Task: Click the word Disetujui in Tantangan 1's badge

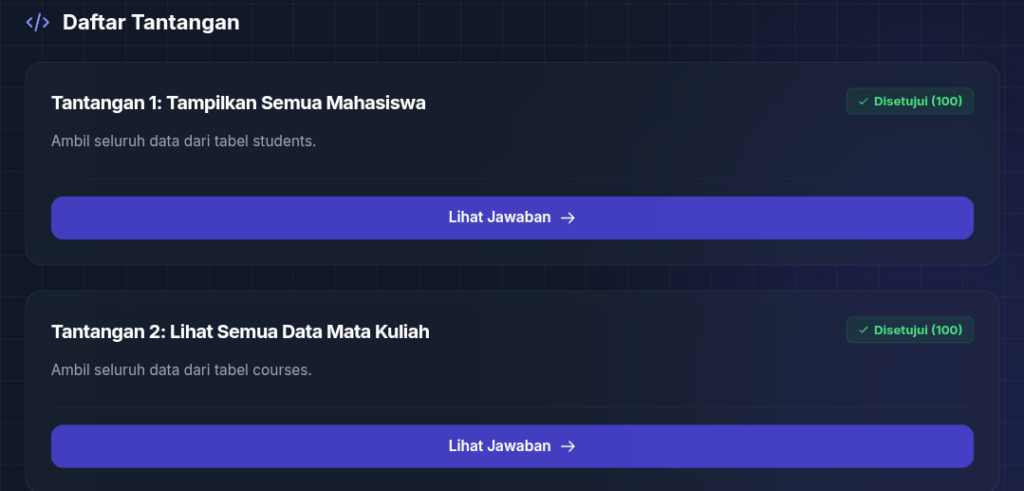Action: 901,101
